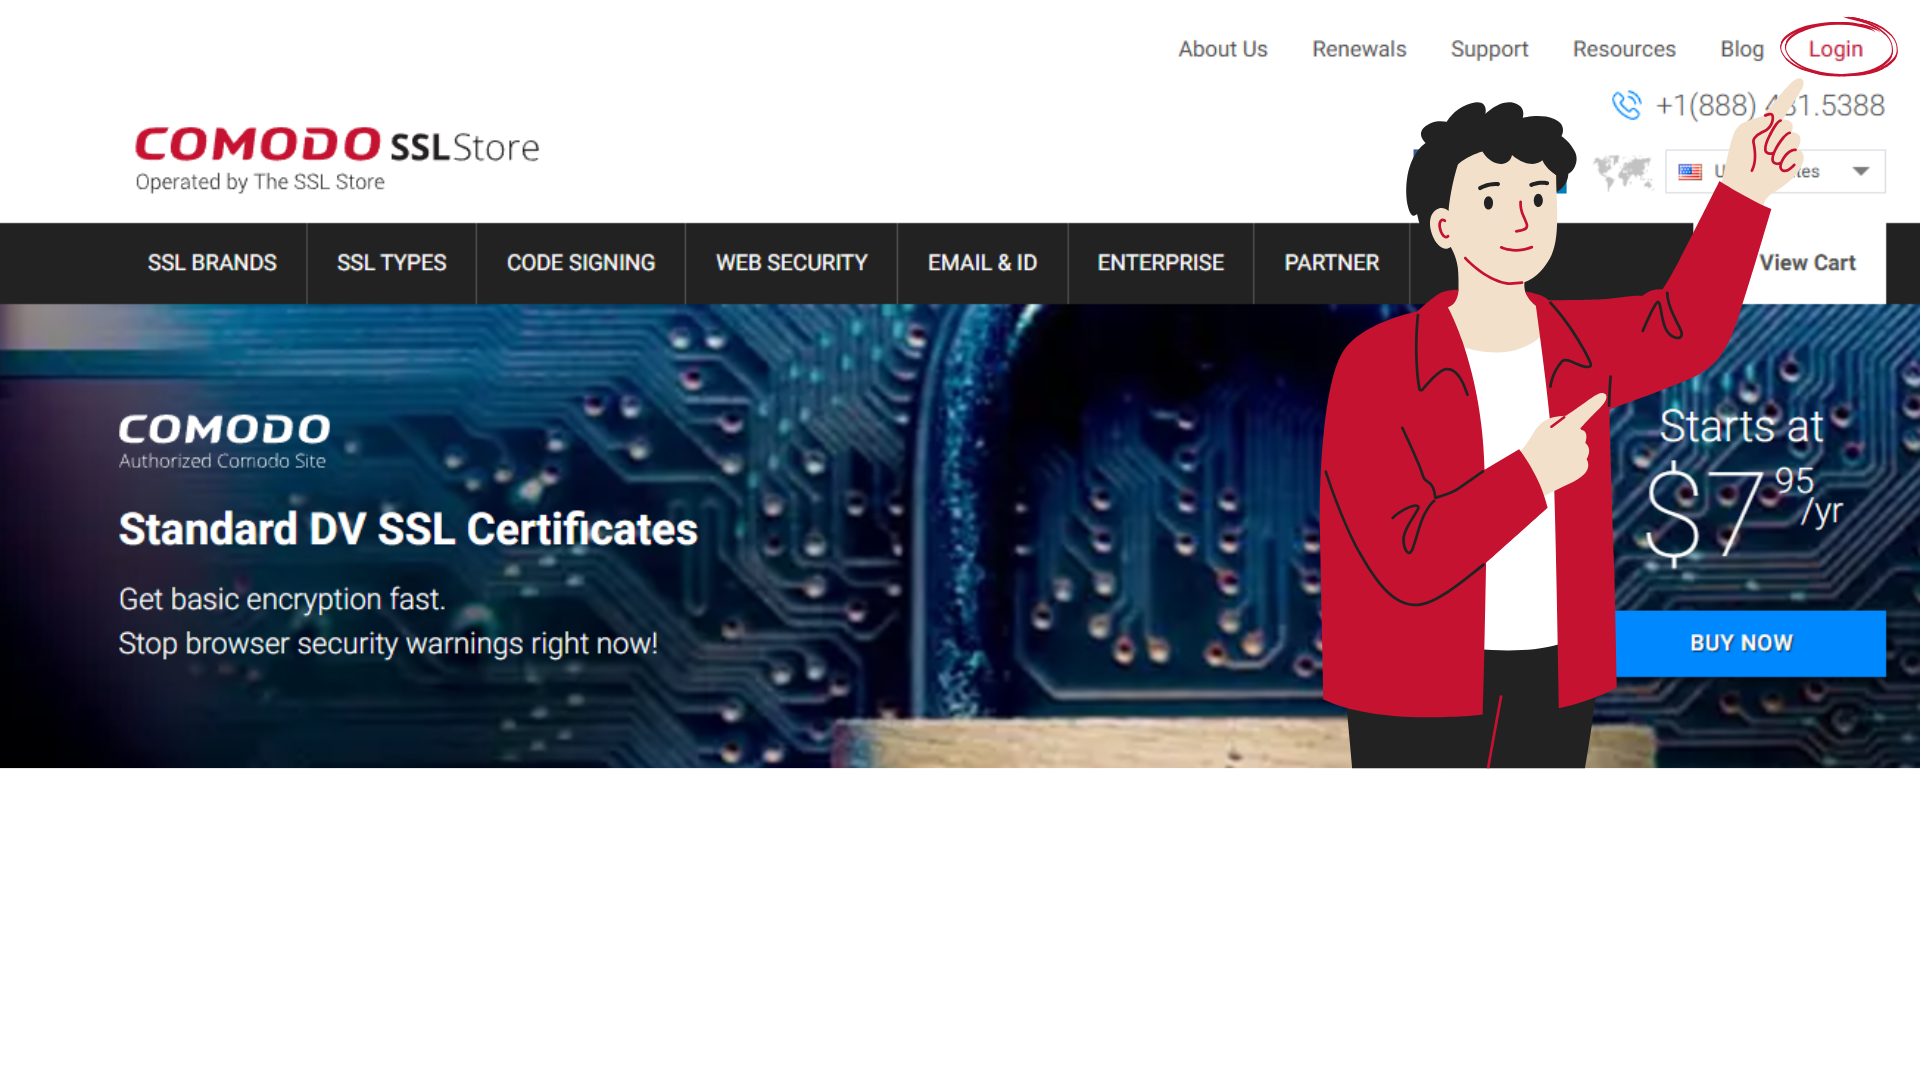
Task: Open the SSL Brands menu
Action: (212, 263)
